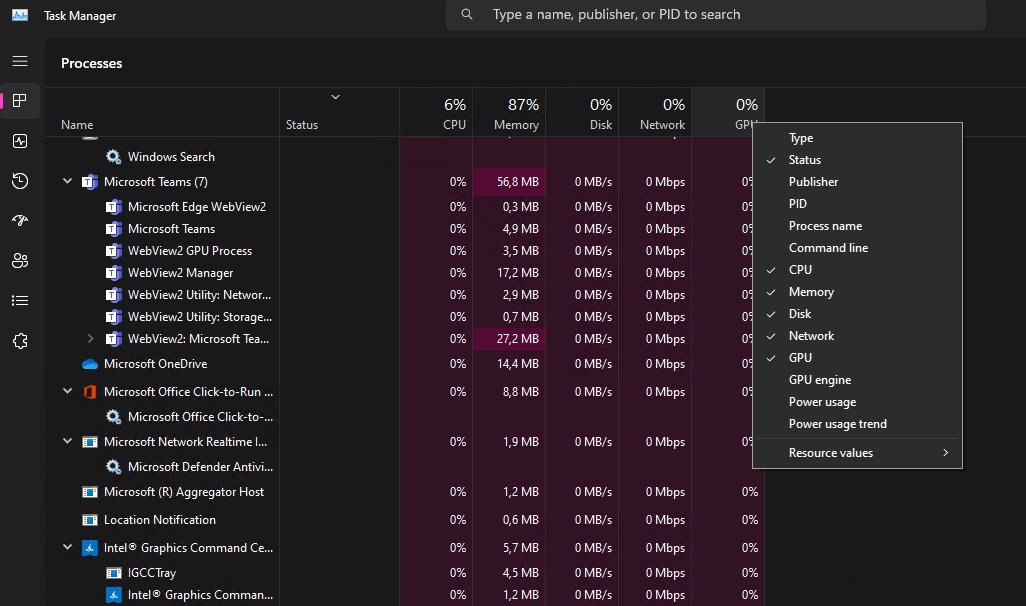
Task: Click the Microsoft Office Click-to-Run Office icon
Action: [x=90, y=392]
